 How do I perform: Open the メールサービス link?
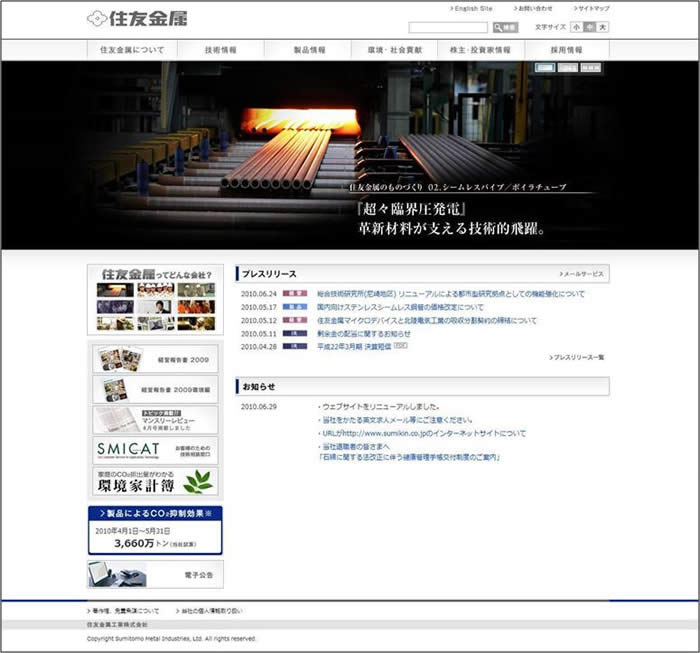[x=582, y=274]
